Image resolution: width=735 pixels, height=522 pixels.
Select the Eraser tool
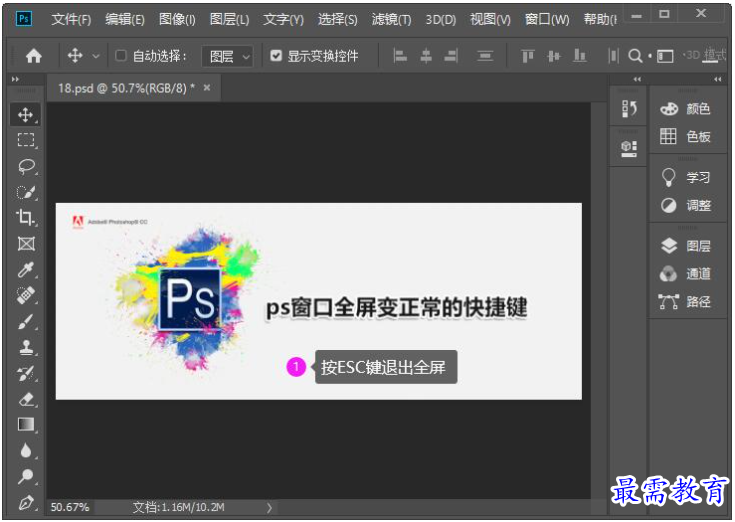tap(26, 399)
